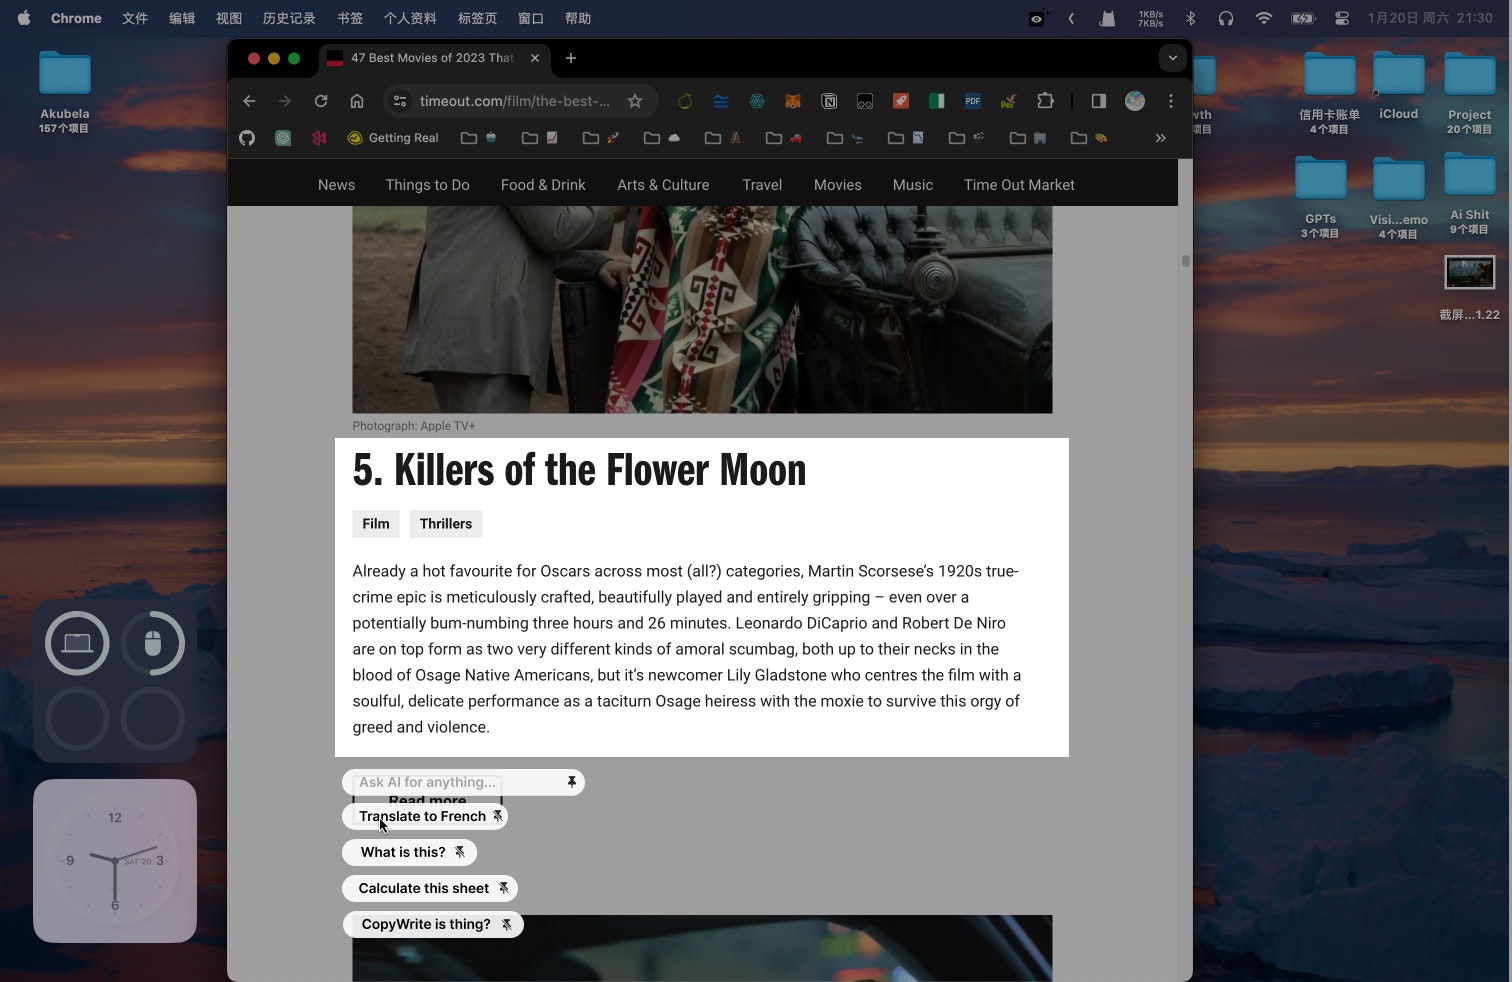Open the paint palette bookmark folder
The image size is (1512, 982).
pyautogui.click(x=1089, y=138)
